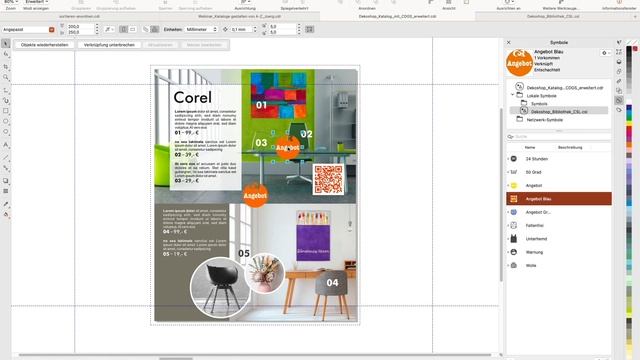Select Dekoshop_Bibliothek_CSL.csl in symbol tree

(559, 111)
